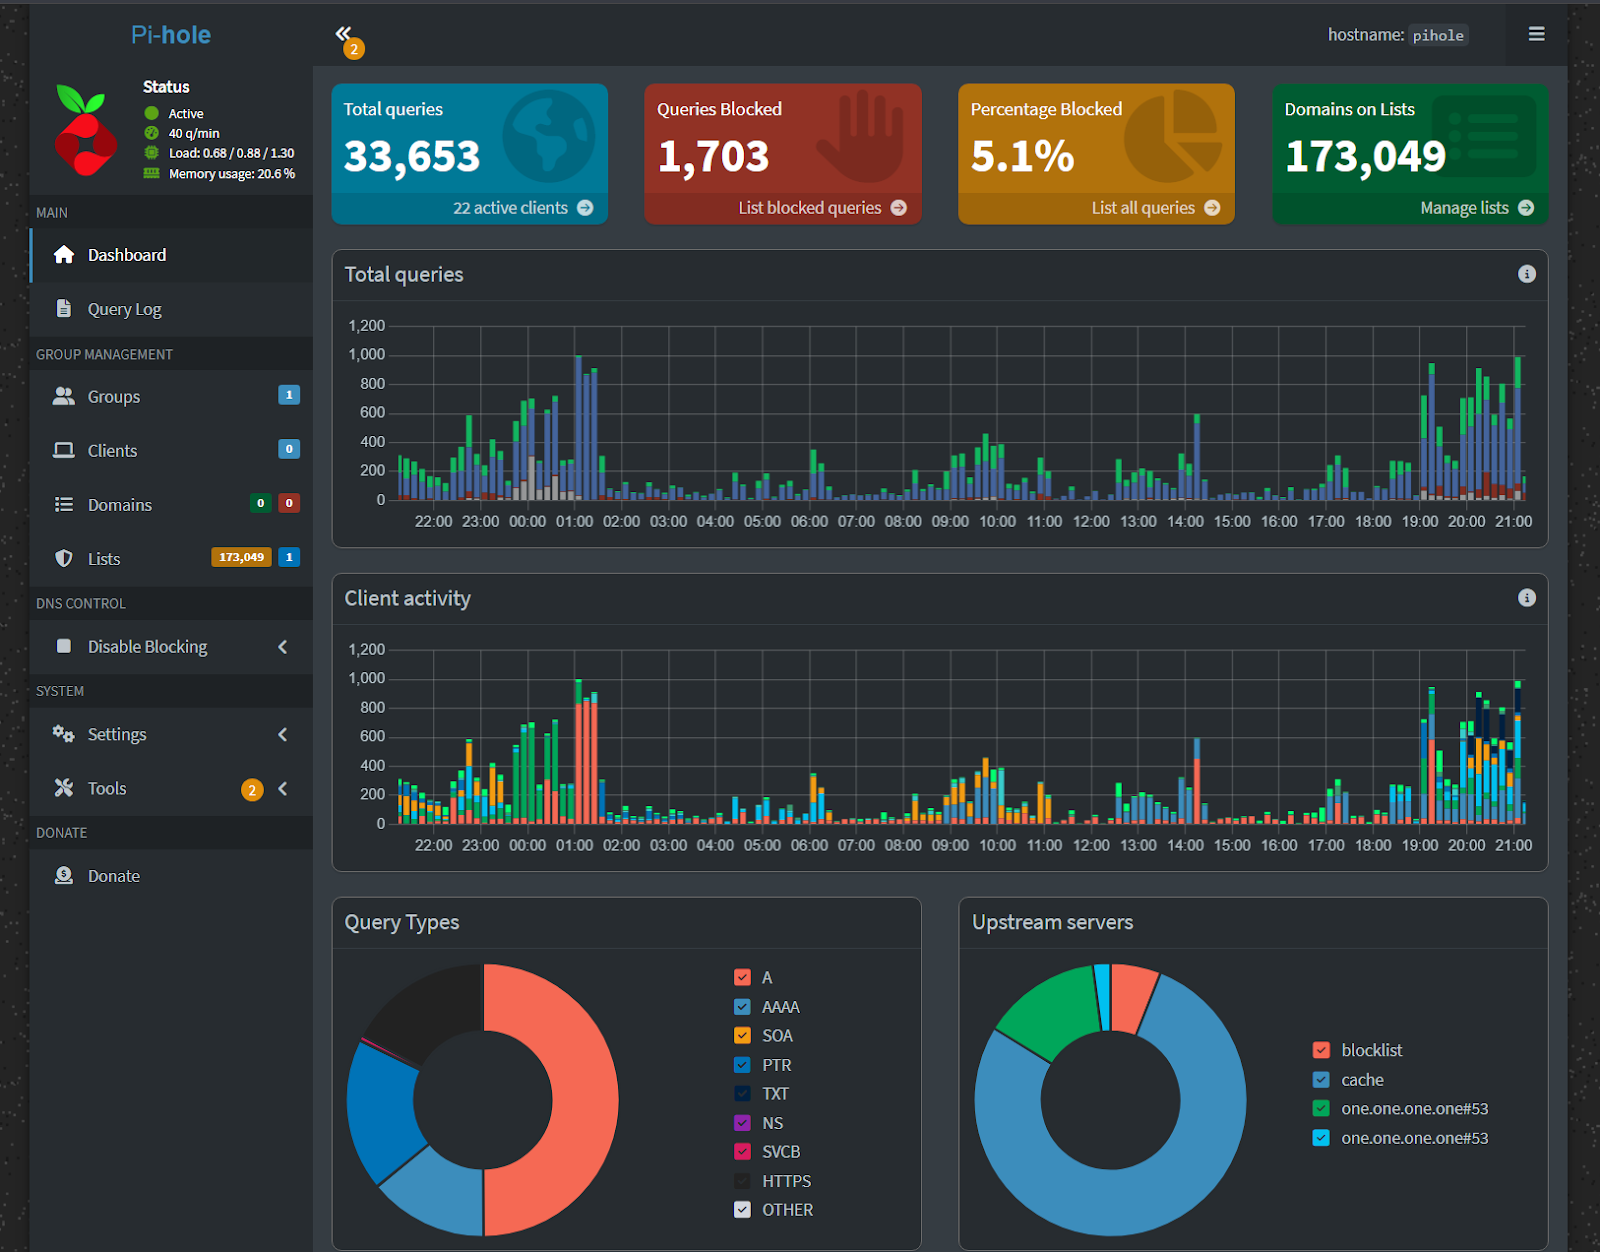The width and height of the screenshot is (1600, 1252).
Task: Click the Disable Blocking stop icon
Action: coord(64,646)
